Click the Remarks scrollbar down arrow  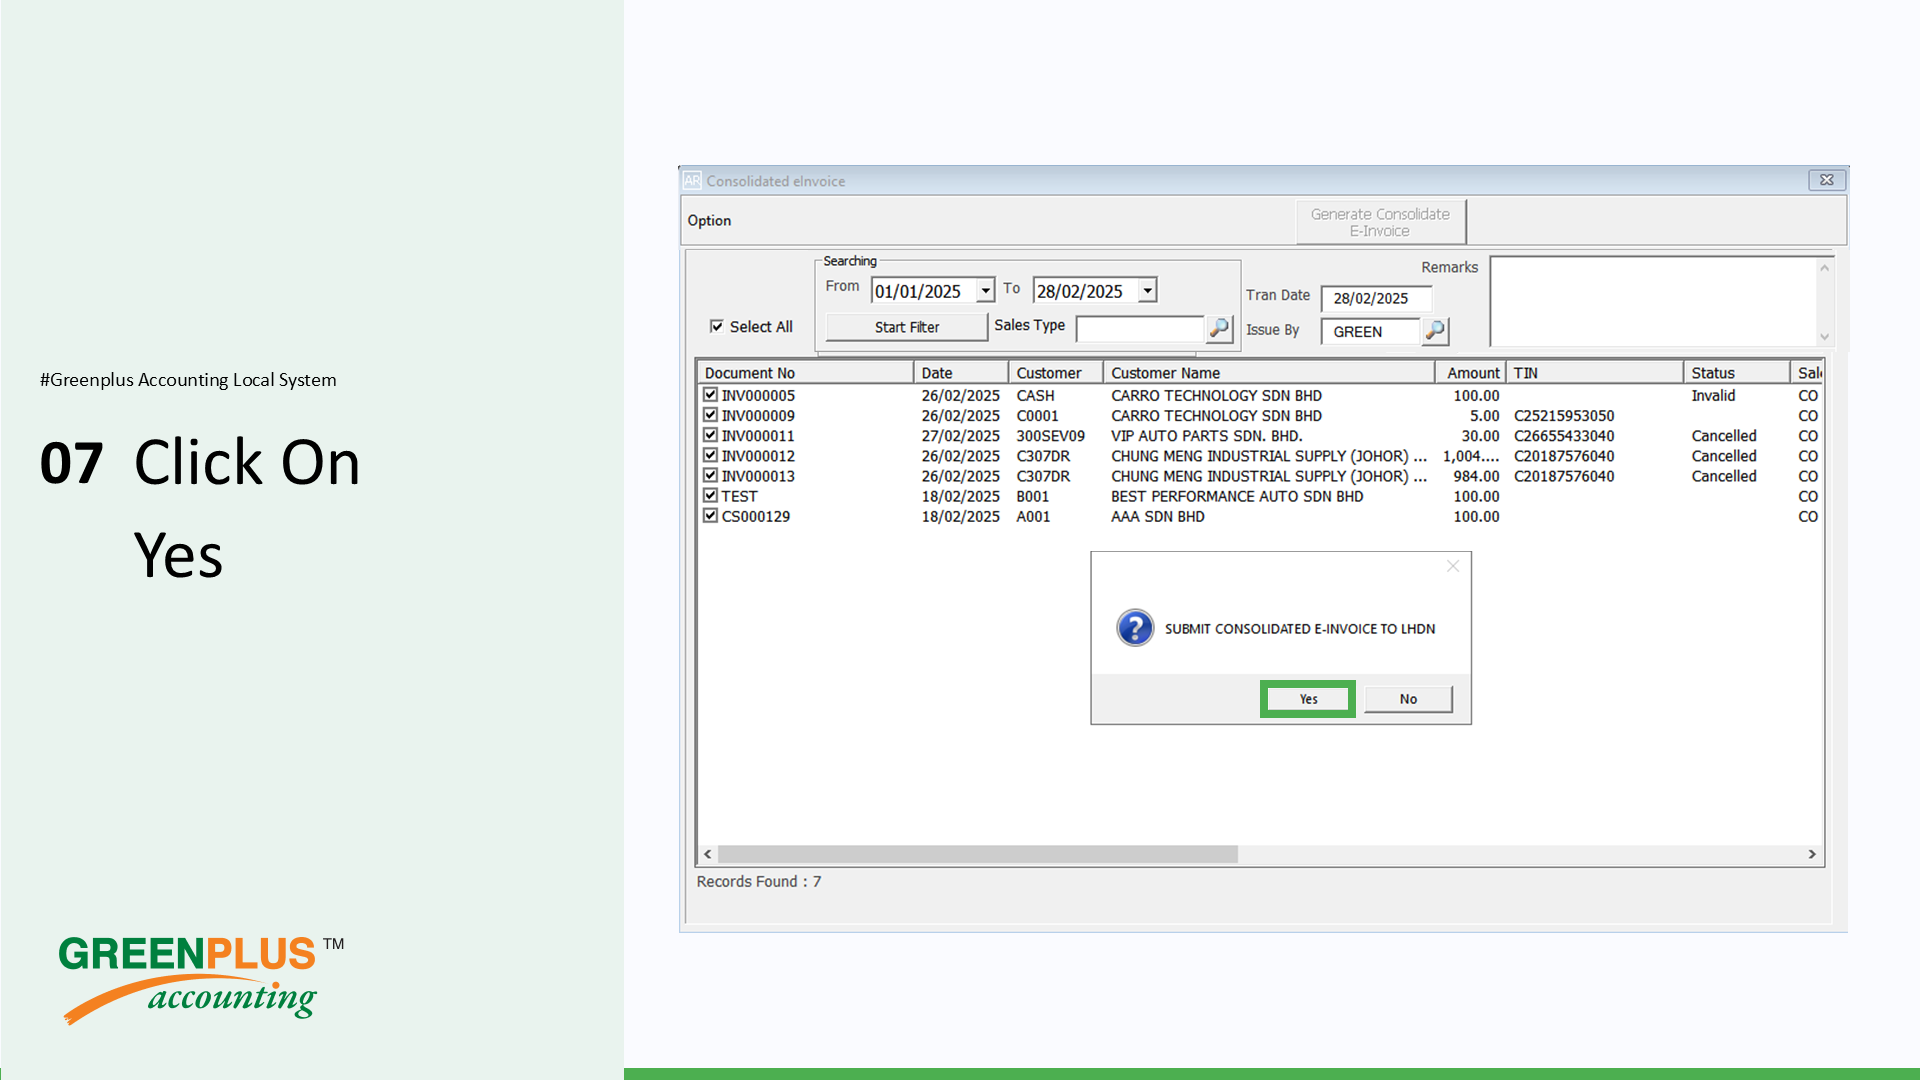click(x=1824, y=336)
